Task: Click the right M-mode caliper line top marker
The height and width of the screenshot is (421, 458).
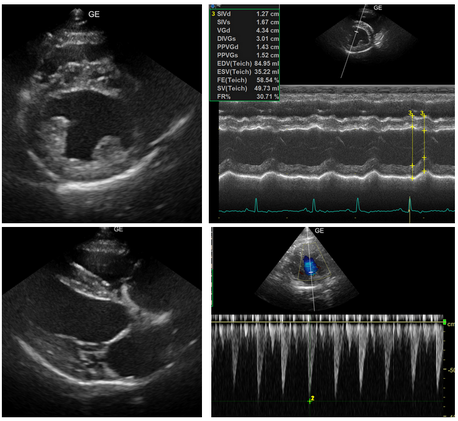Action: [x=423, y=115]
